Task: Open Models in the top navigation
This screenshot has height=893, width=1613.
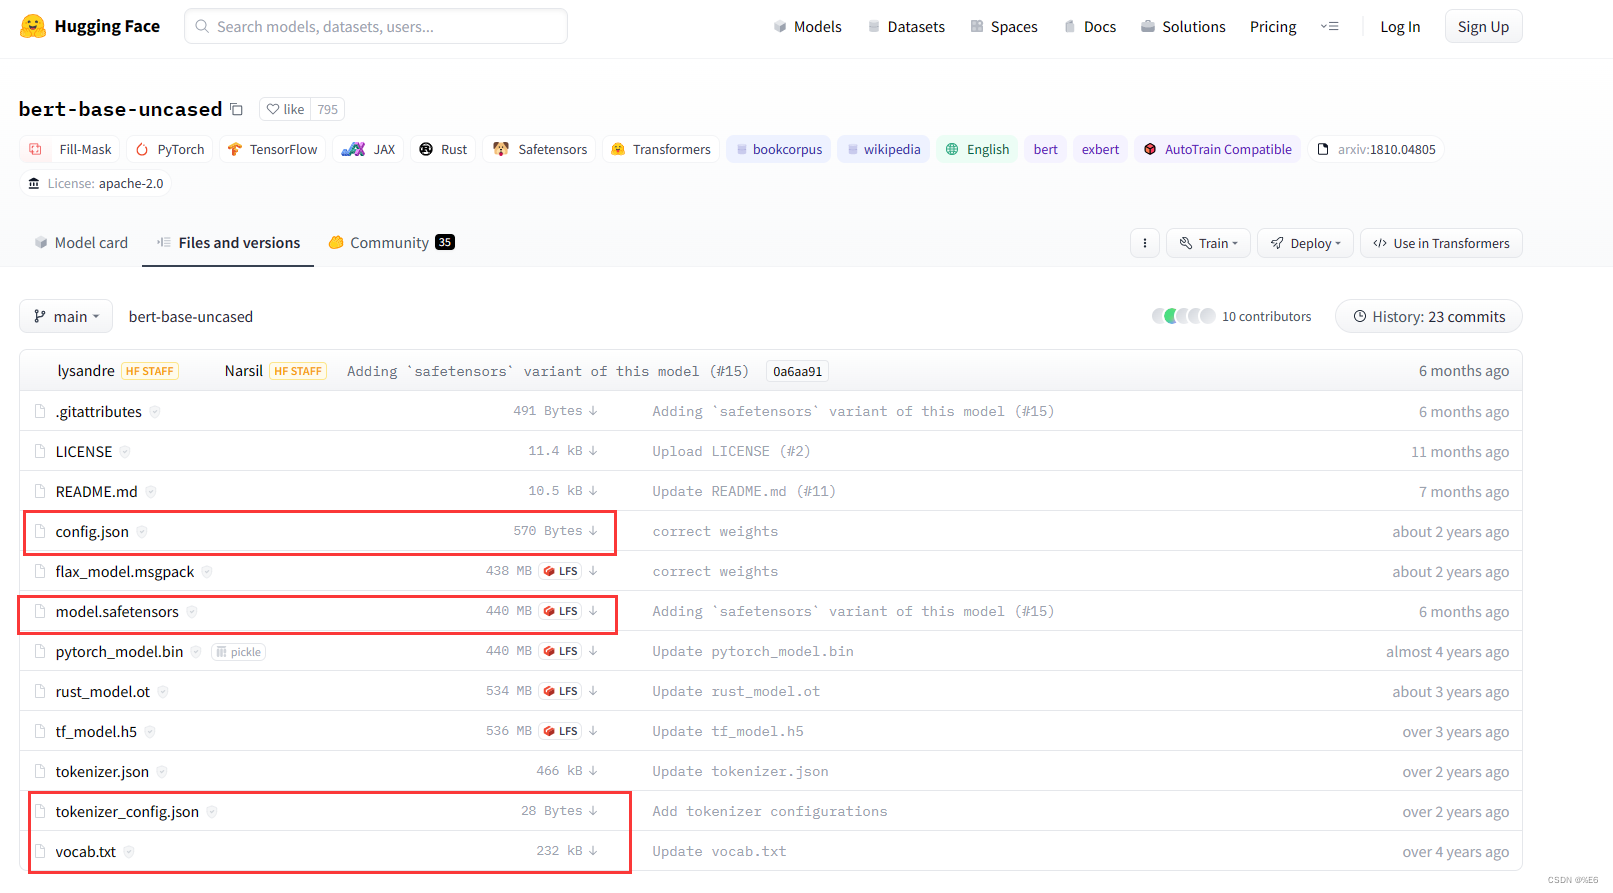Action: pyautogui.click(x=807, y=27)
